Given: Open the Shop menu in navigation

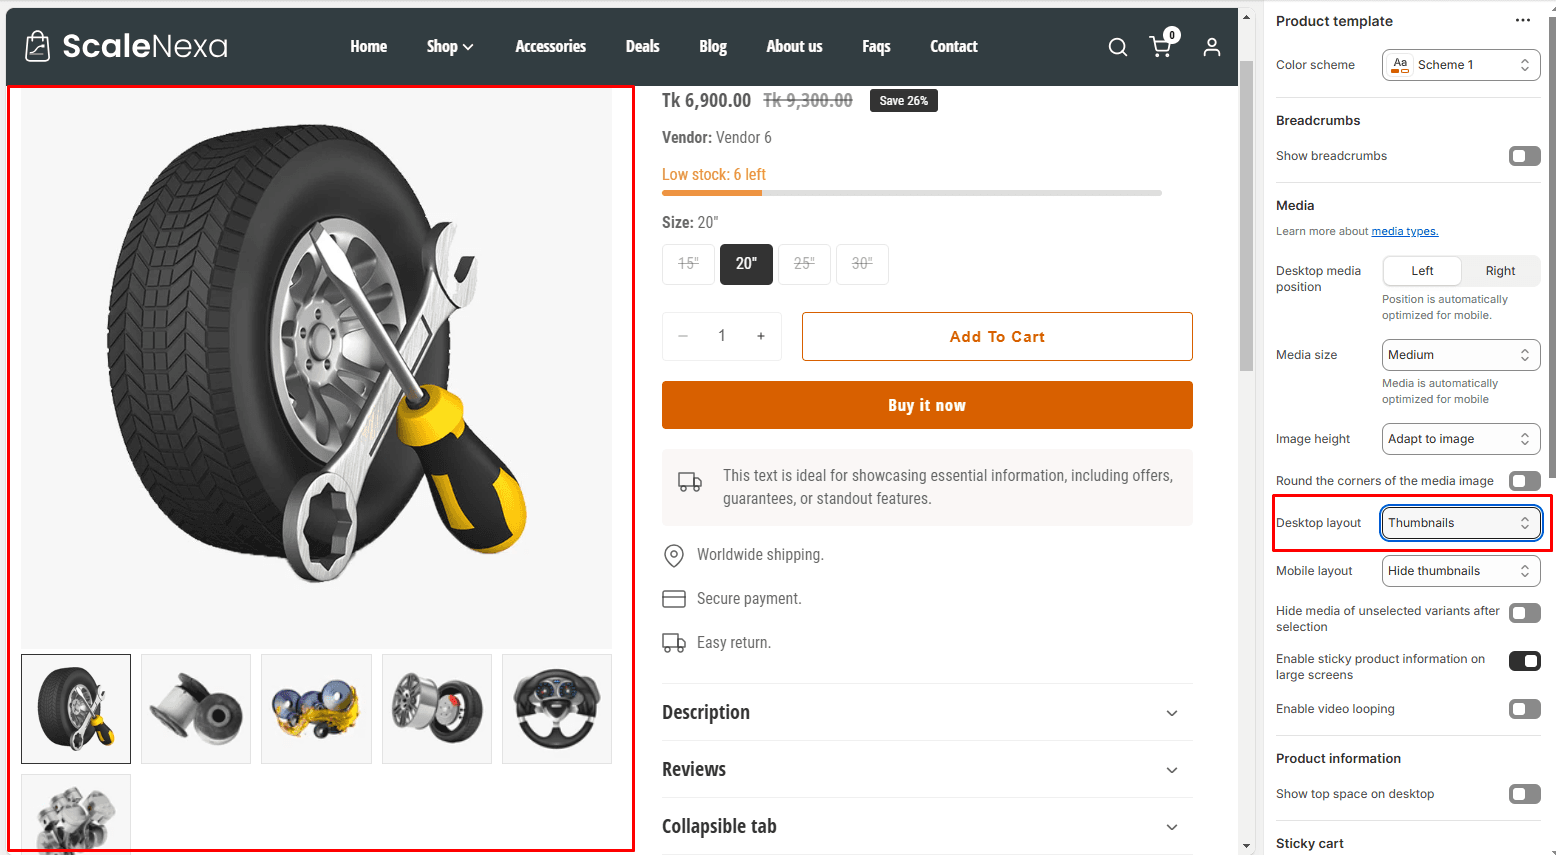Looking at the screenshot, I should coord(449,47).
